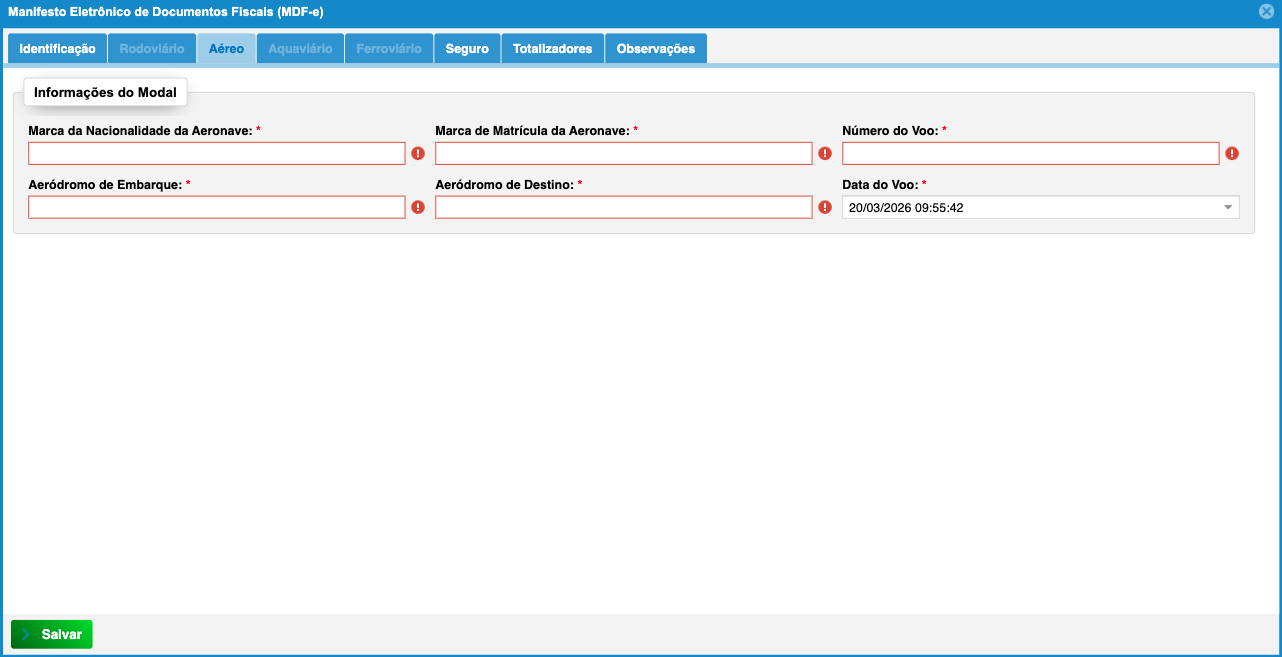
Task: Select the Aéreo tab
Action: (226, 49)
